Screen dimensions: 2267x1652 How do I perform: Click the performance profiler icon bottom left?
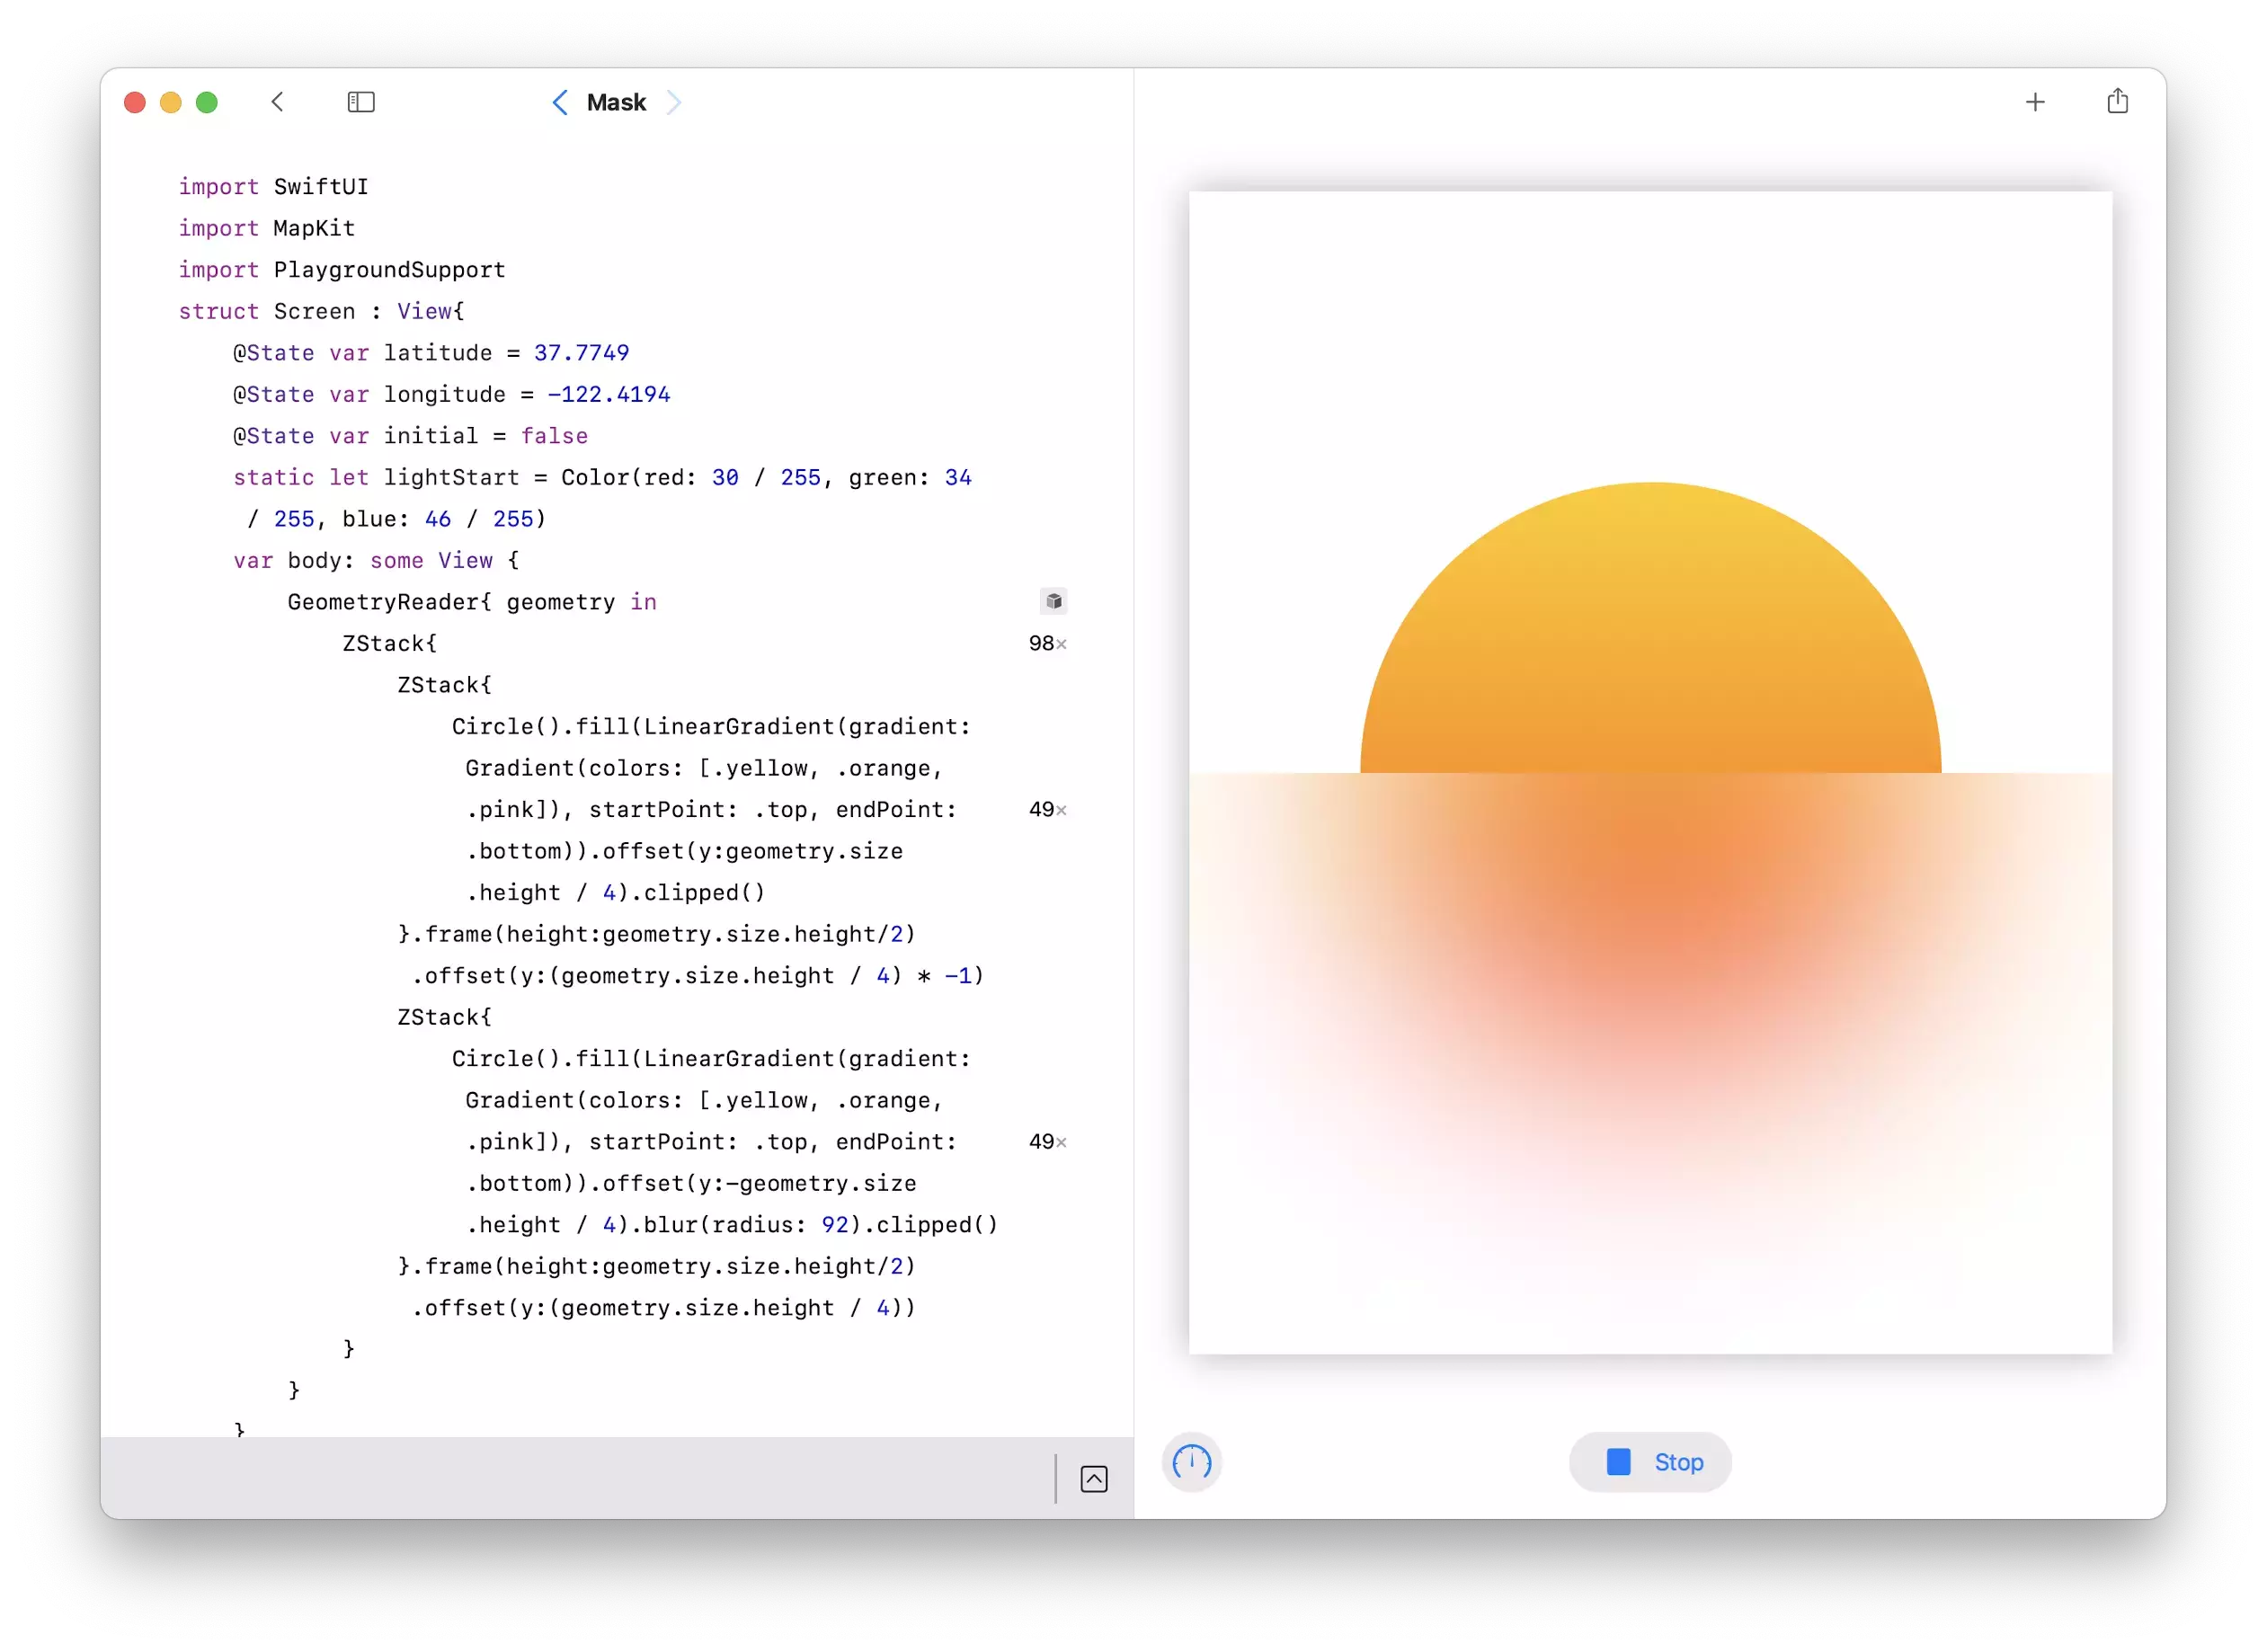[x=1192, y=1461]
